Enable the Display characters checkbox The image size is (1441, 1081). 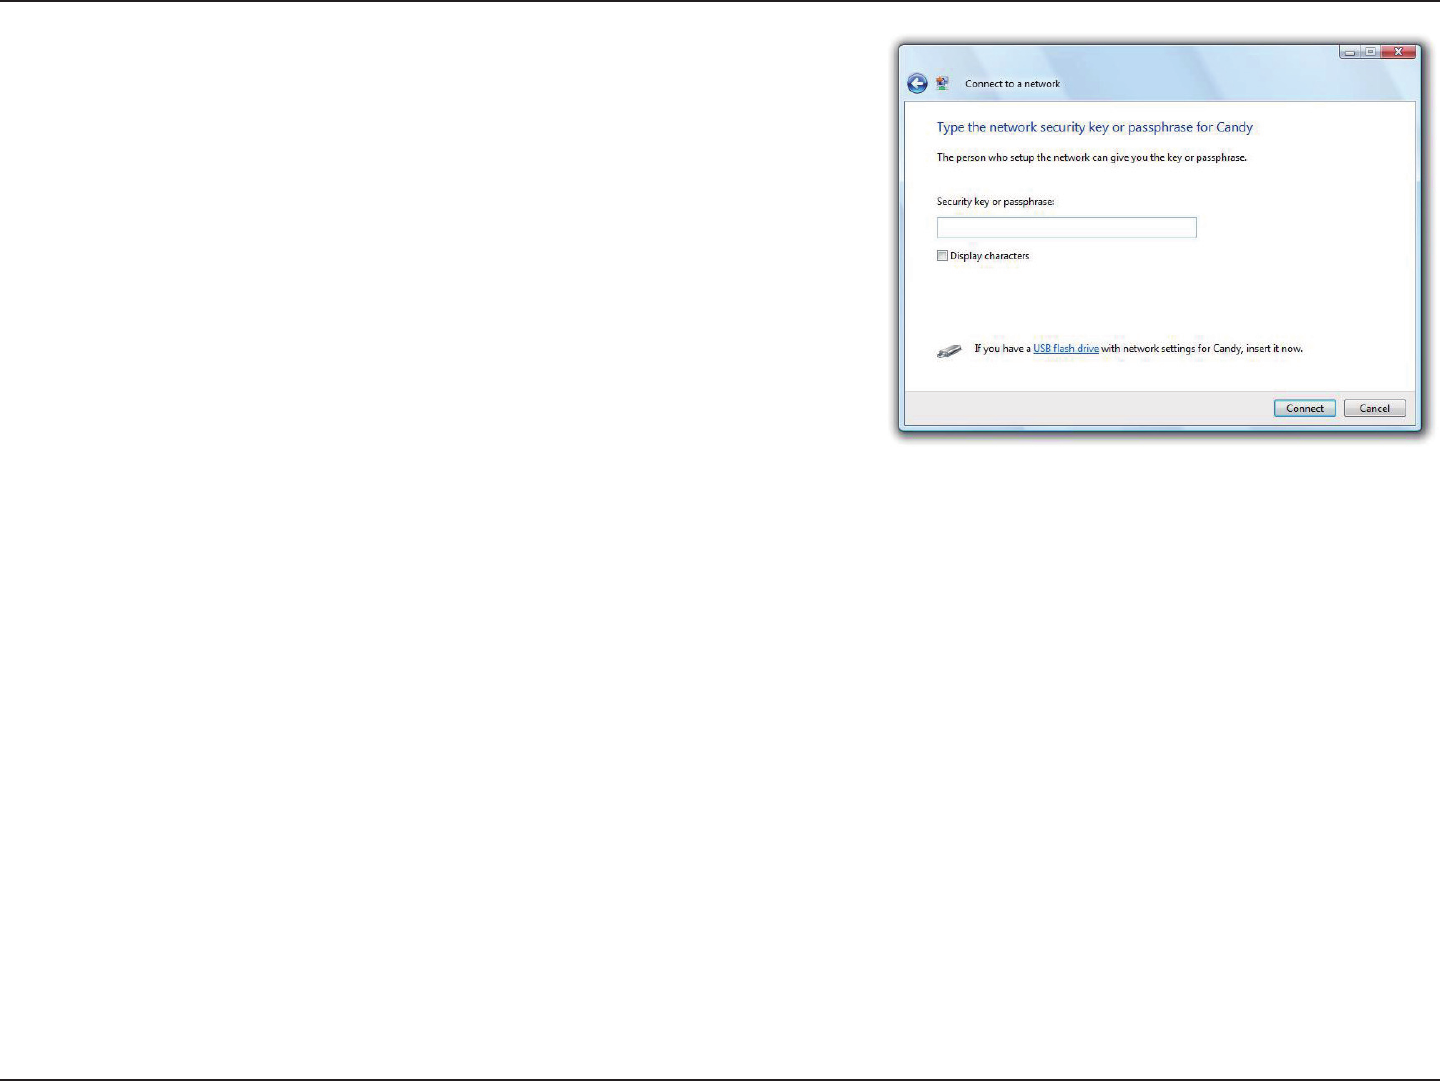pyautogui.click(x=942, y=256)
